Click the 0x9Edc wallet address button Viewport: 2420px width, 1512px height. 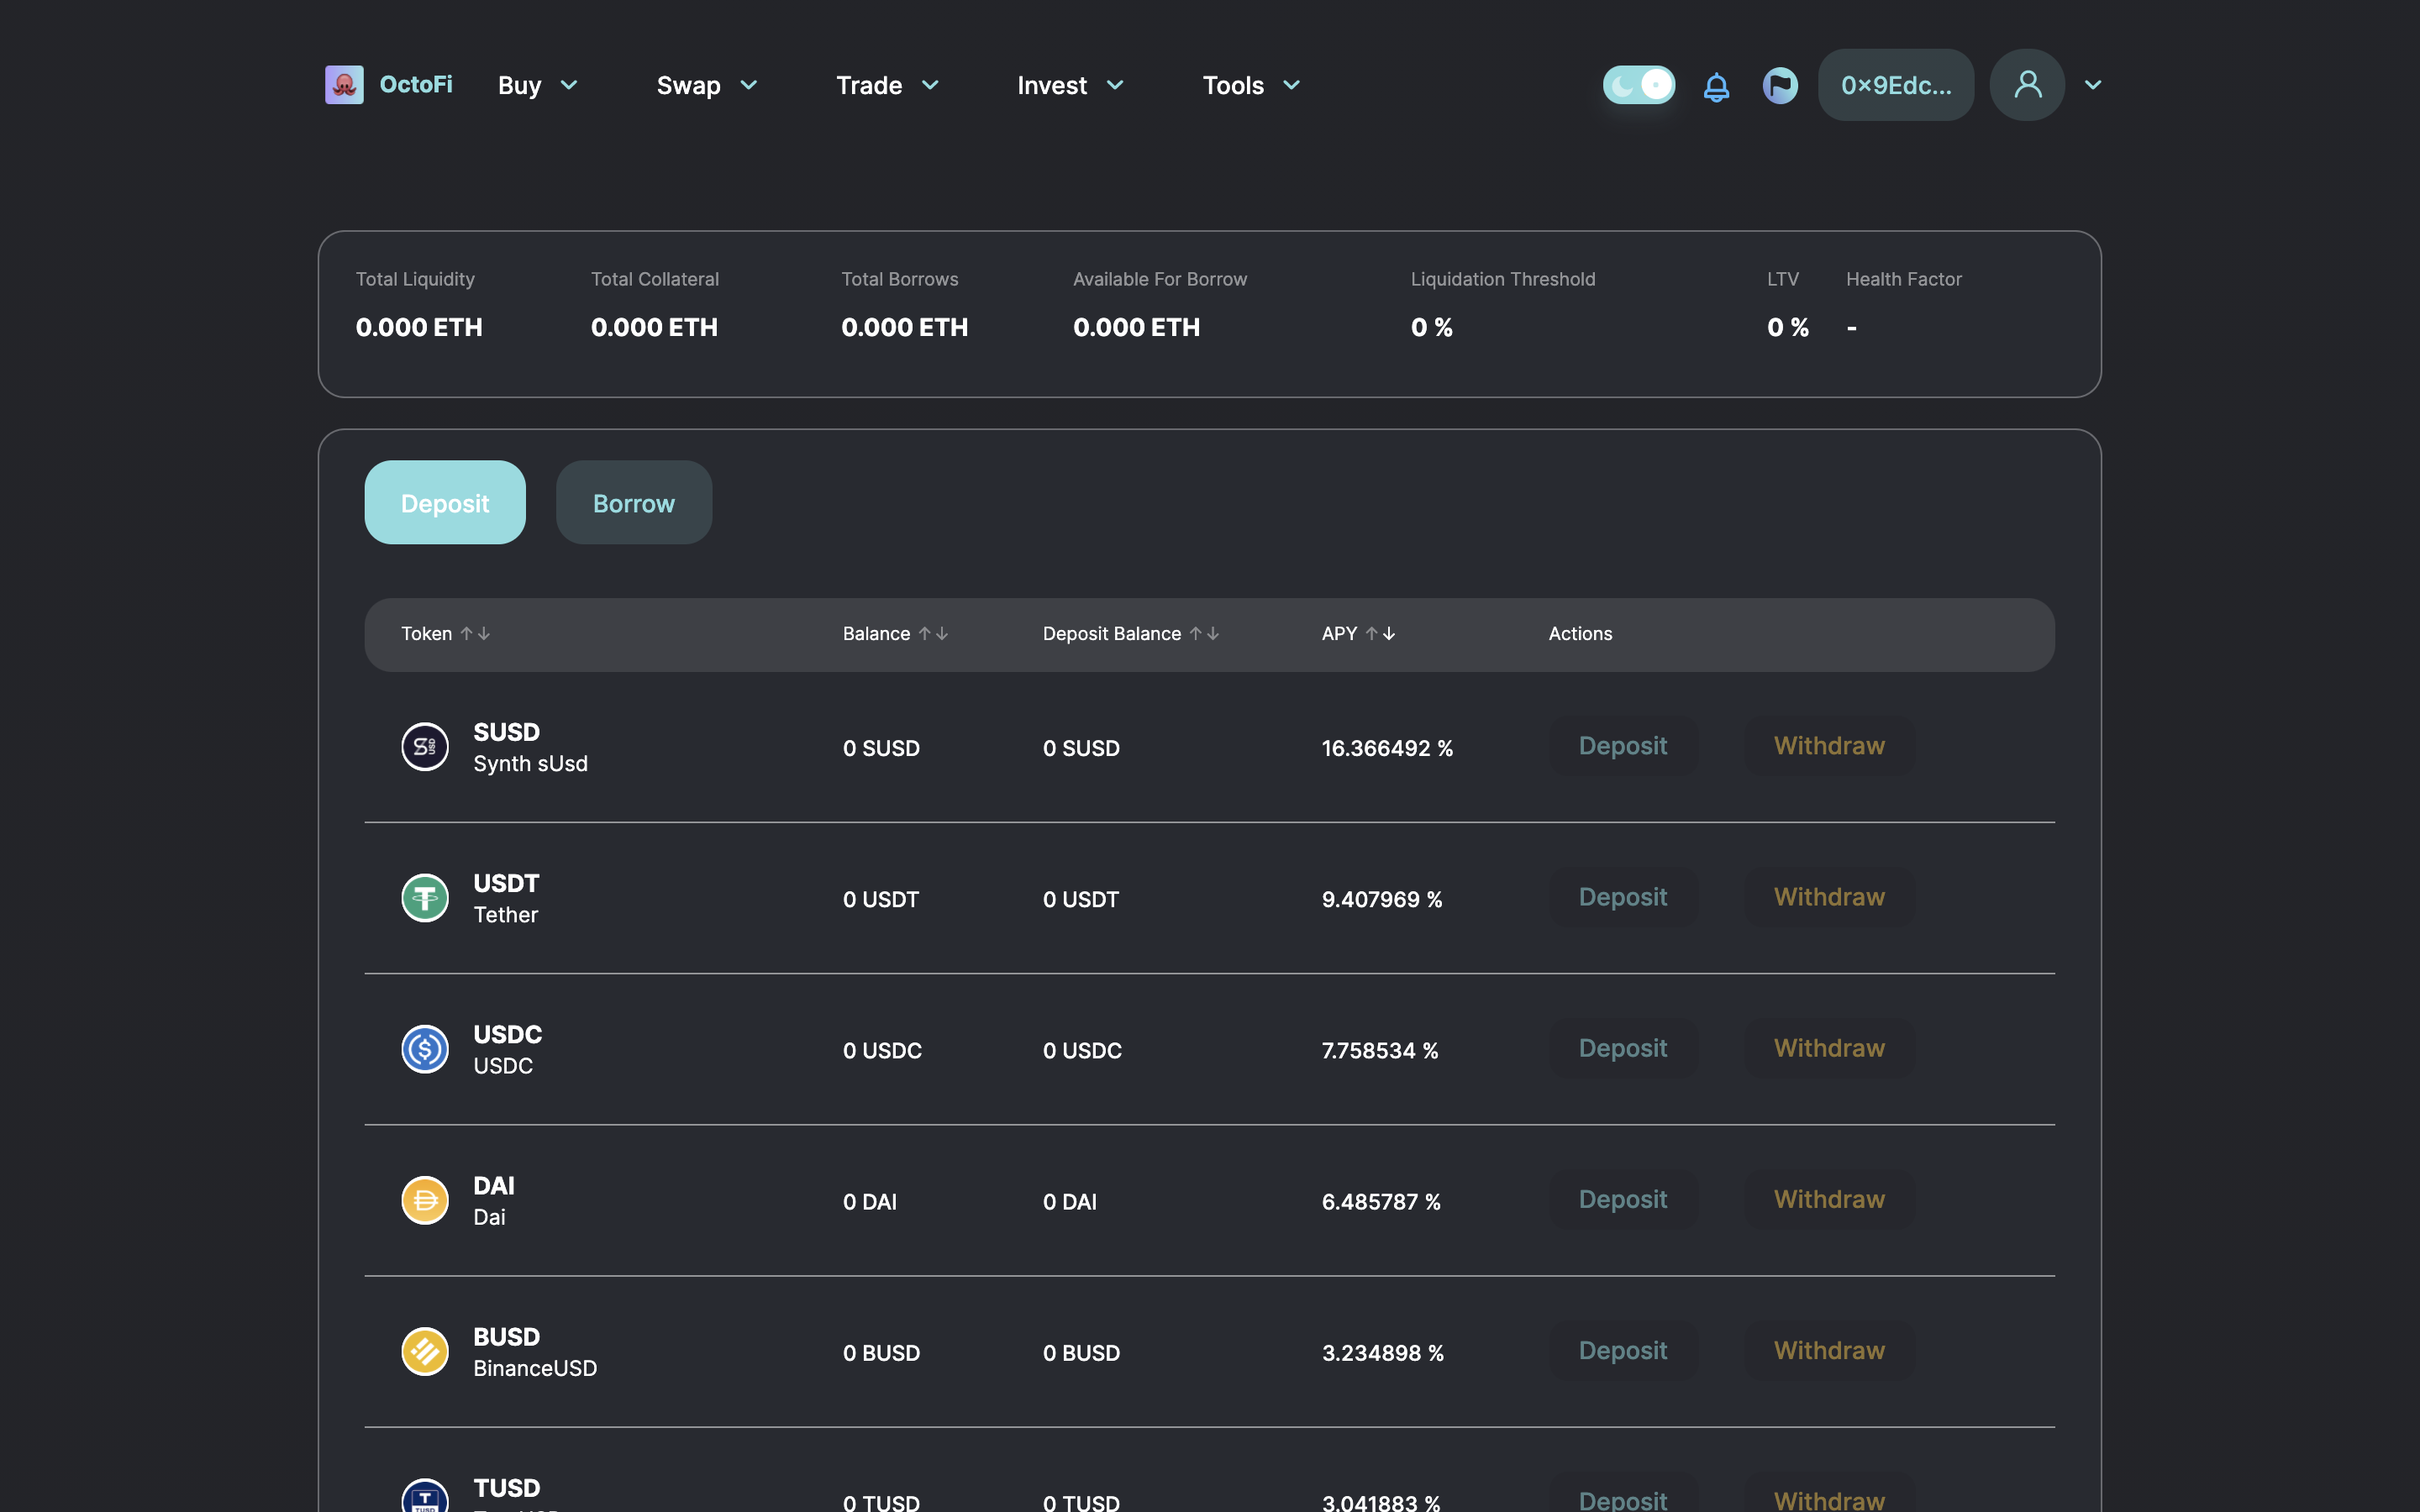(1895, 85)
